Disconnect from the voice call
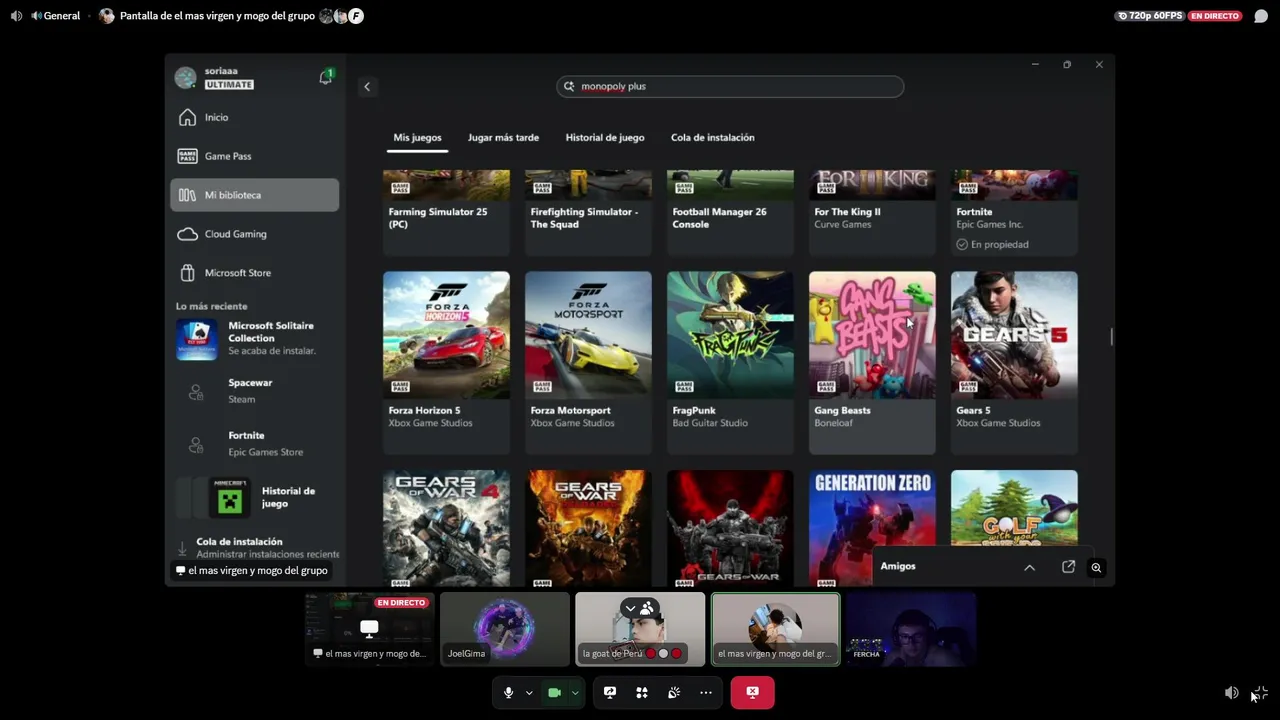Image resolution: width=1280 pixels, height=720 pixels. click(x=752, y=692)
